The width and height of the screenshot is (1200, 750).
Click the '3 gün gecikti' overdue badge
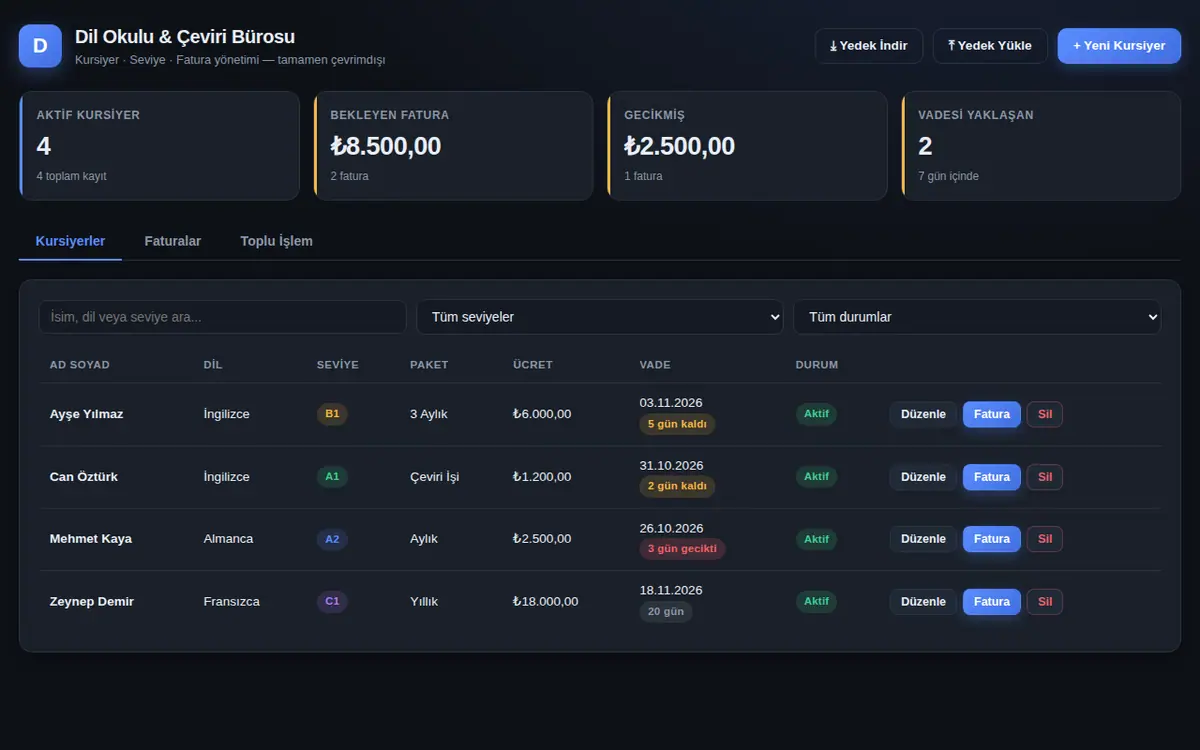[683, 549]
